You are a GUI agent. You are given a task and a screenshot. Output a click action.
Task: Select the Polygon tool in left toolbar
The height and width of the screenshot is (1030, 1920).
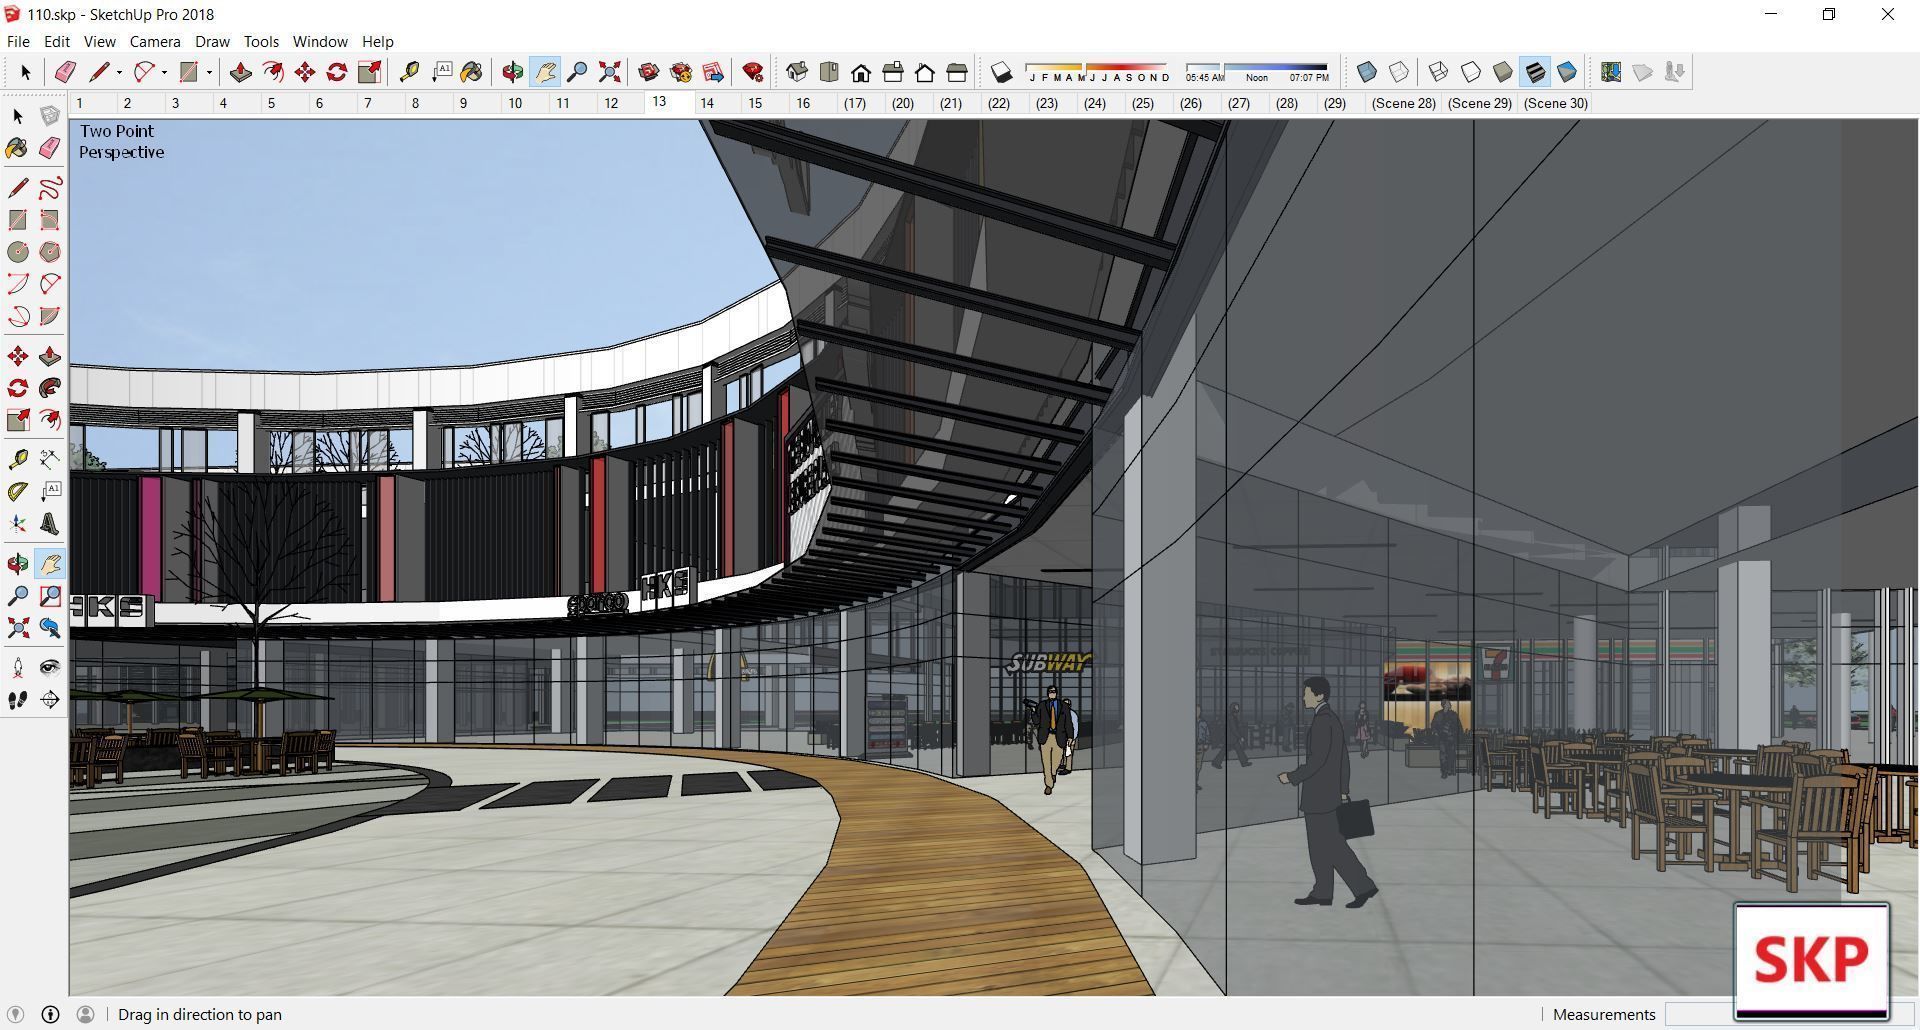point(50,252)
